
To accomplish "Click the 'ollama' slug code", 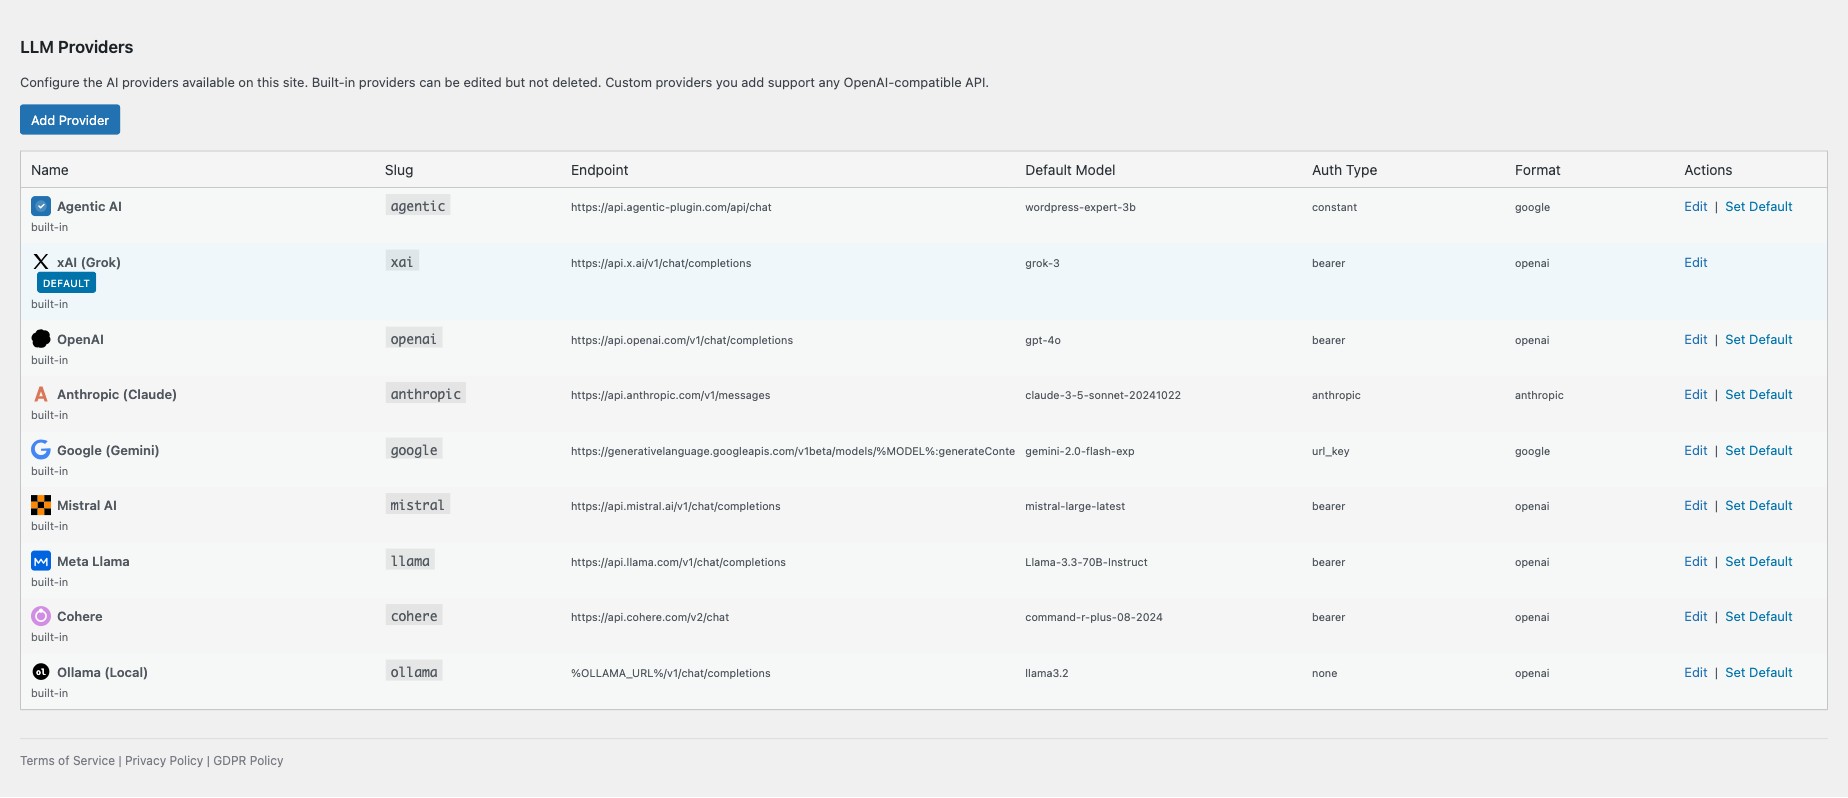I will click(414, 672).
